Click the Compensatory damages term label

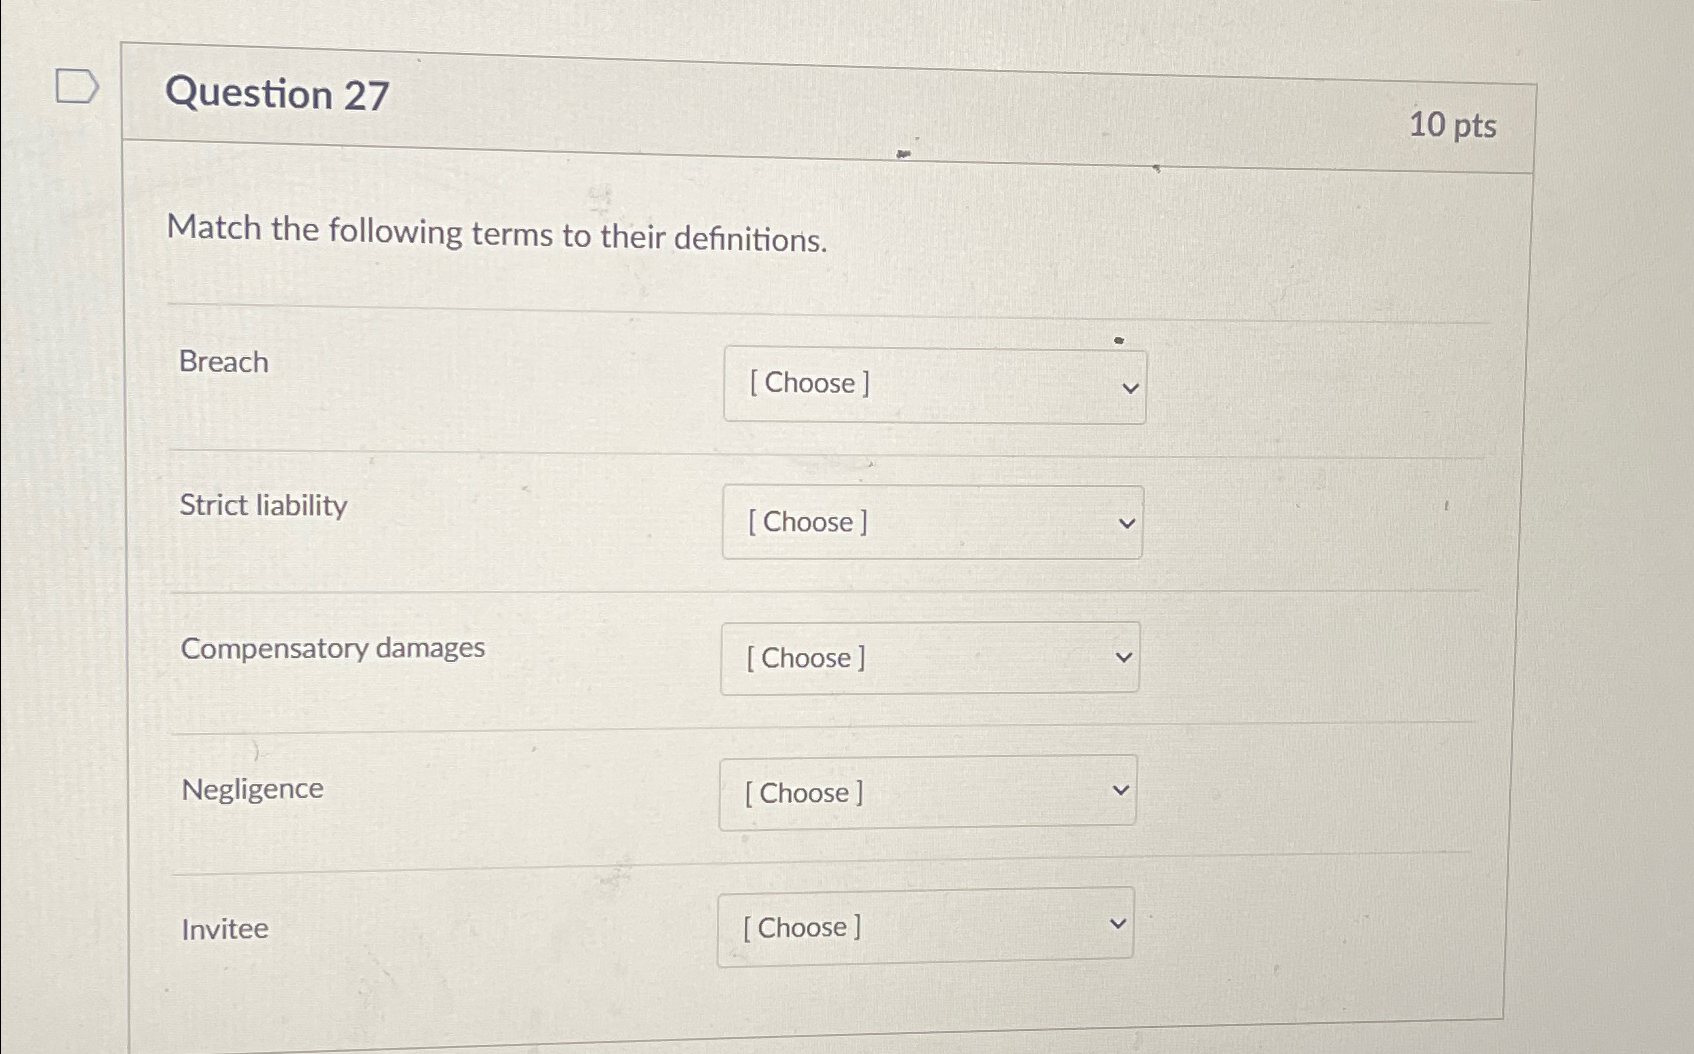333,648
